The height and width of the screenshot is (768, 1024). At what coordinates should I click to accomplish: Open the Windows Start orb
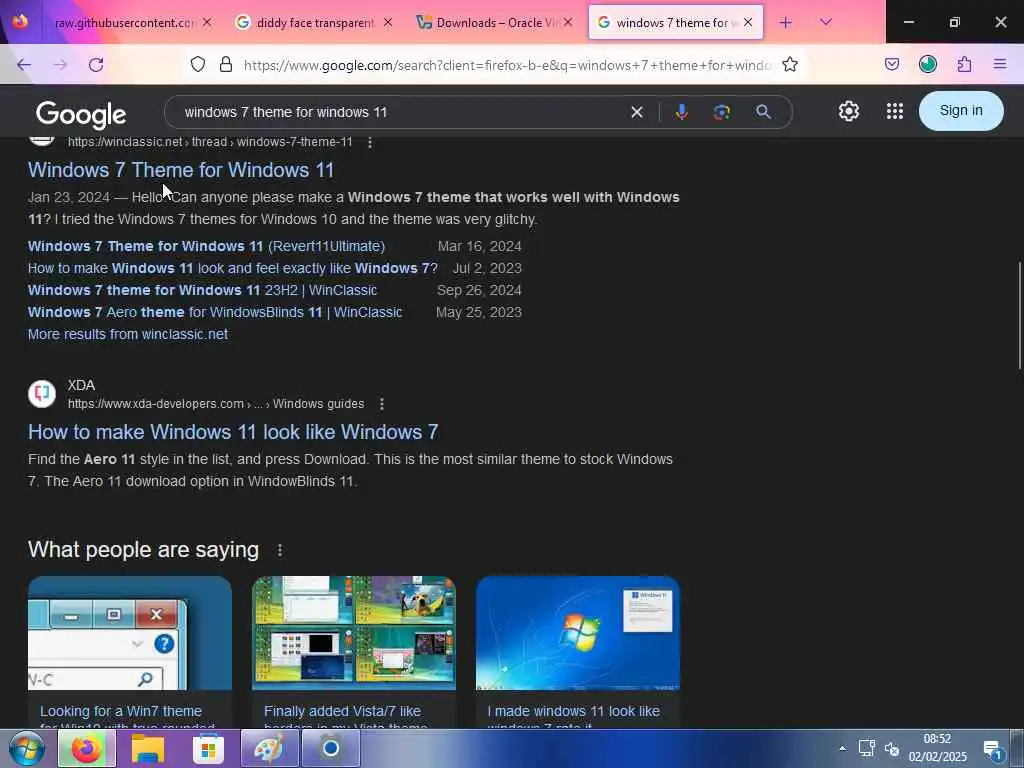[x=26, y=748]
